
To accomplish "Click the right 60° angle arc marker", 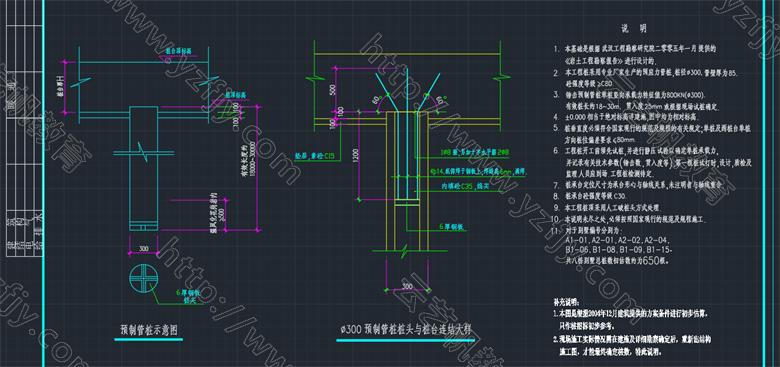I will [434, 102].
